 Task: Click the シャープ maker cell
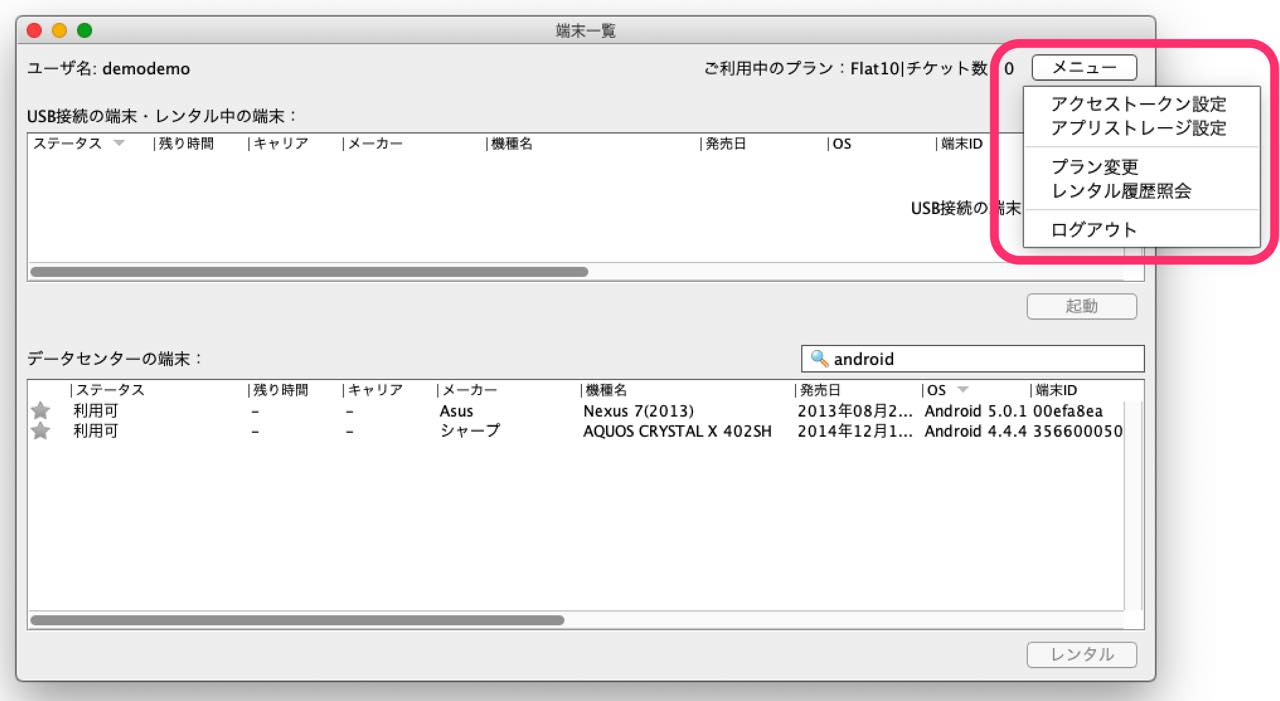pos(469,431)
